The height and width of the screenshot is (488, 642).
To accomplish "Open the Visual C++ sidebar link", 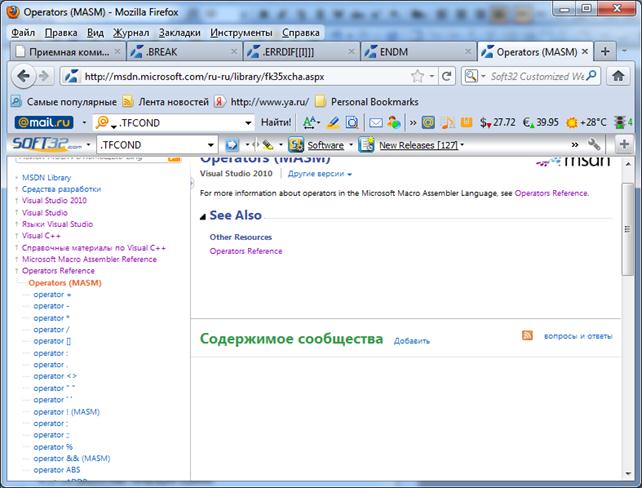I will click(41, 235).
